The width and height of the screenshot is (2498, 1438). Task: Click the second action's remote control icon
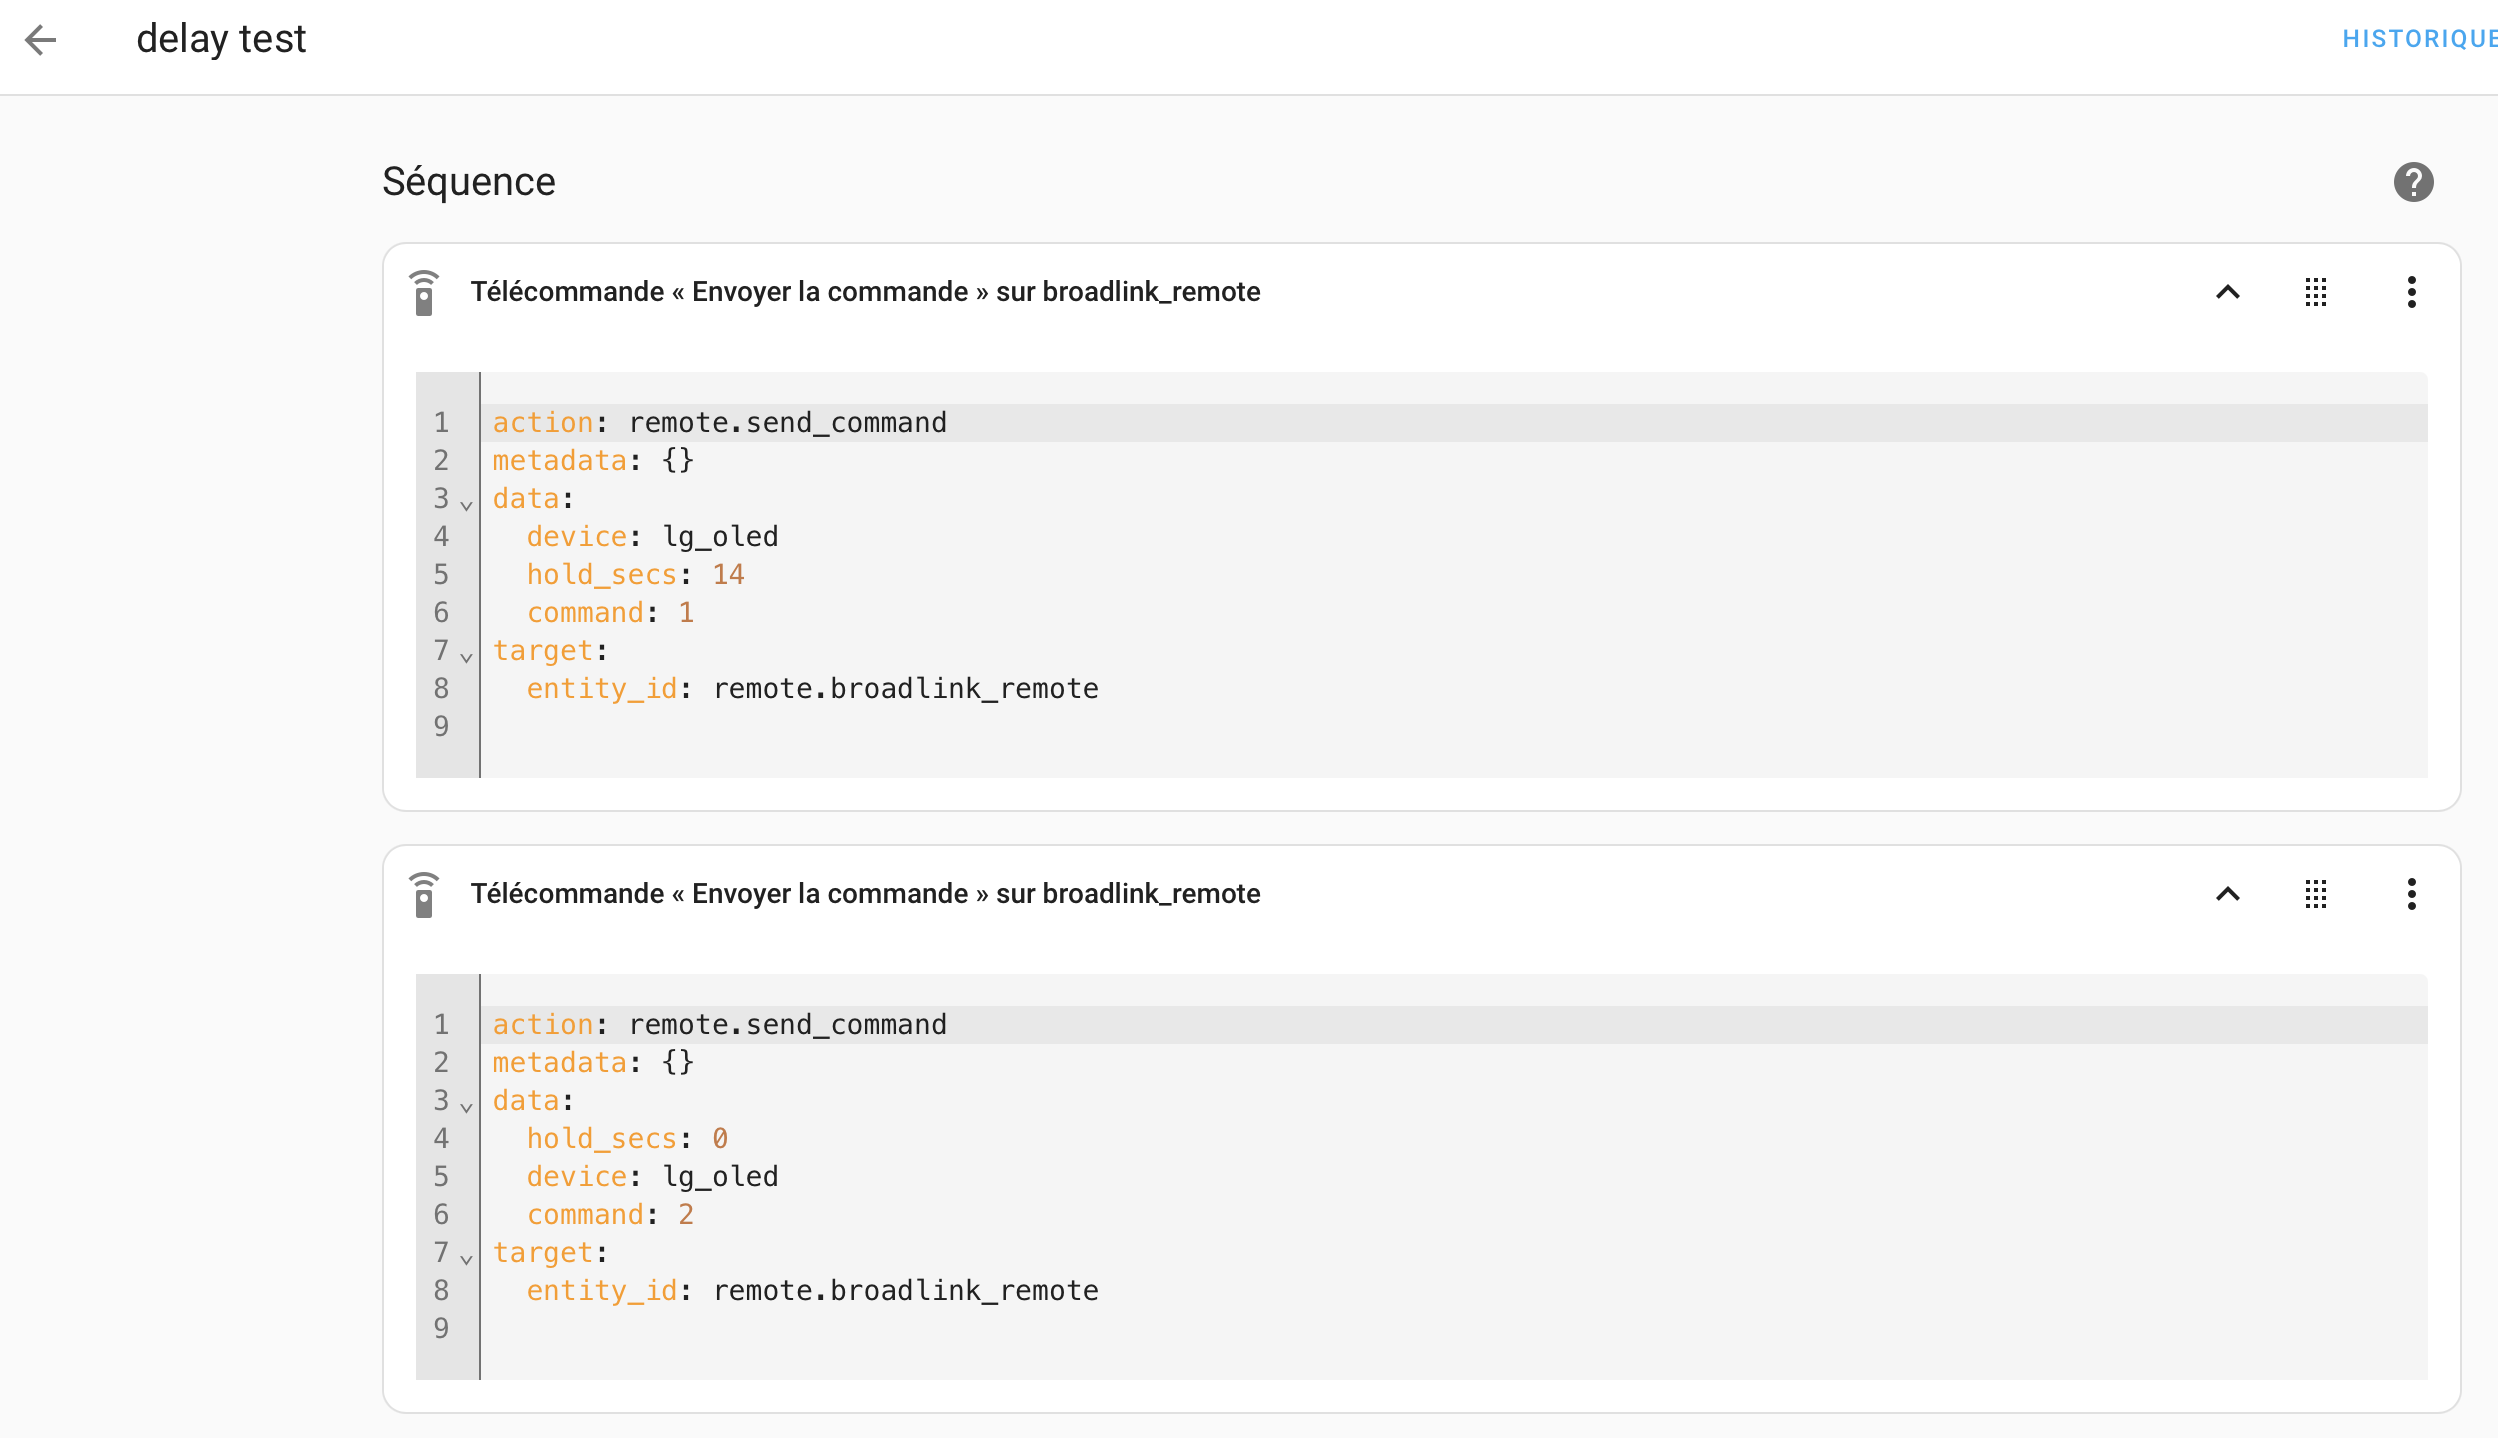tap(424, 894)
